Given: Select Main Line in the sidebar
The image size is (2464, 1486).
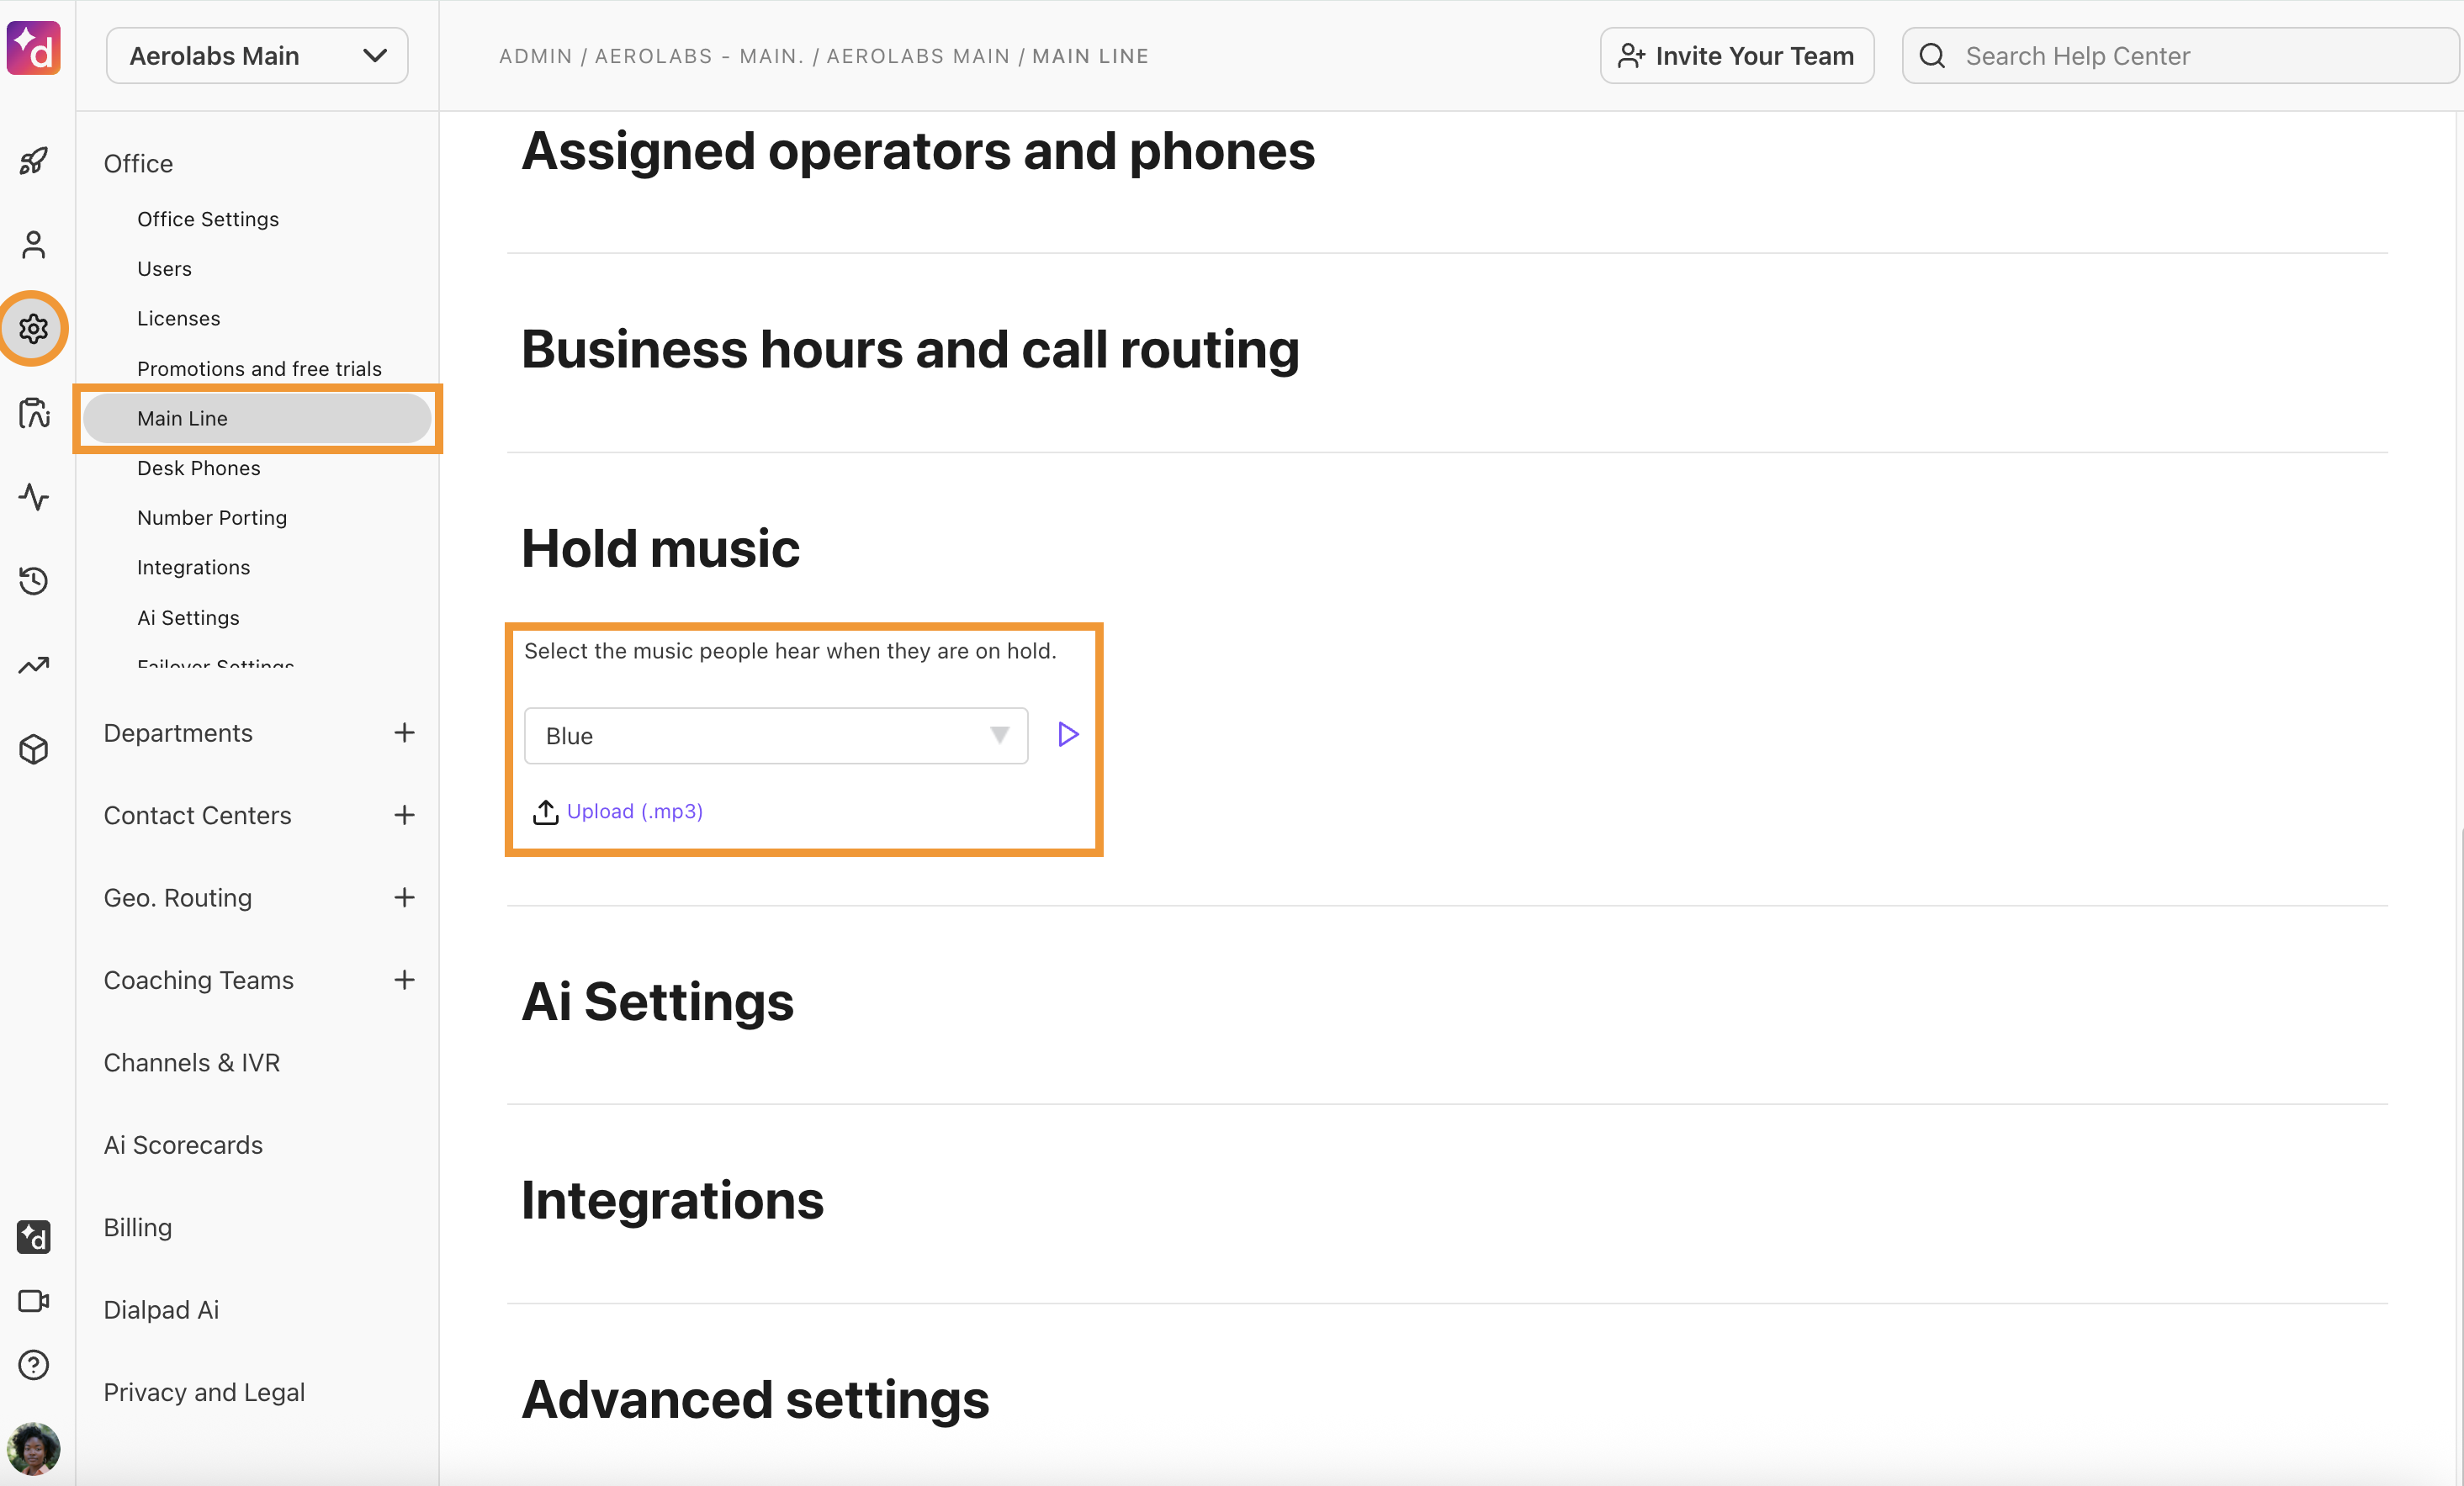Looking at the screenshot, I should point(257,418).
